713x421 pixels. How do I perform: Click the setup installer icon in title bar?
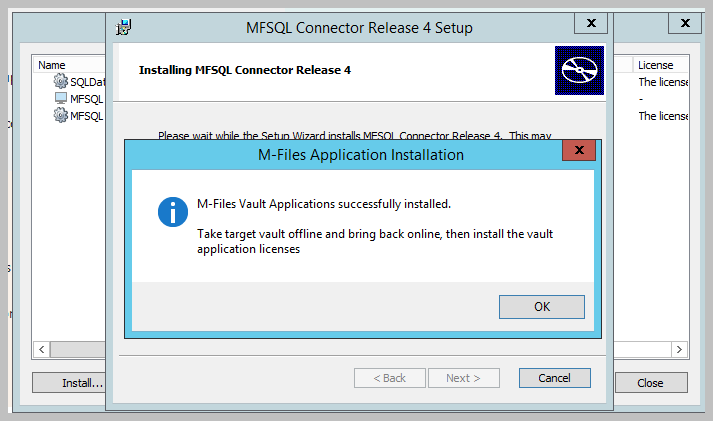tap(124, 27)
